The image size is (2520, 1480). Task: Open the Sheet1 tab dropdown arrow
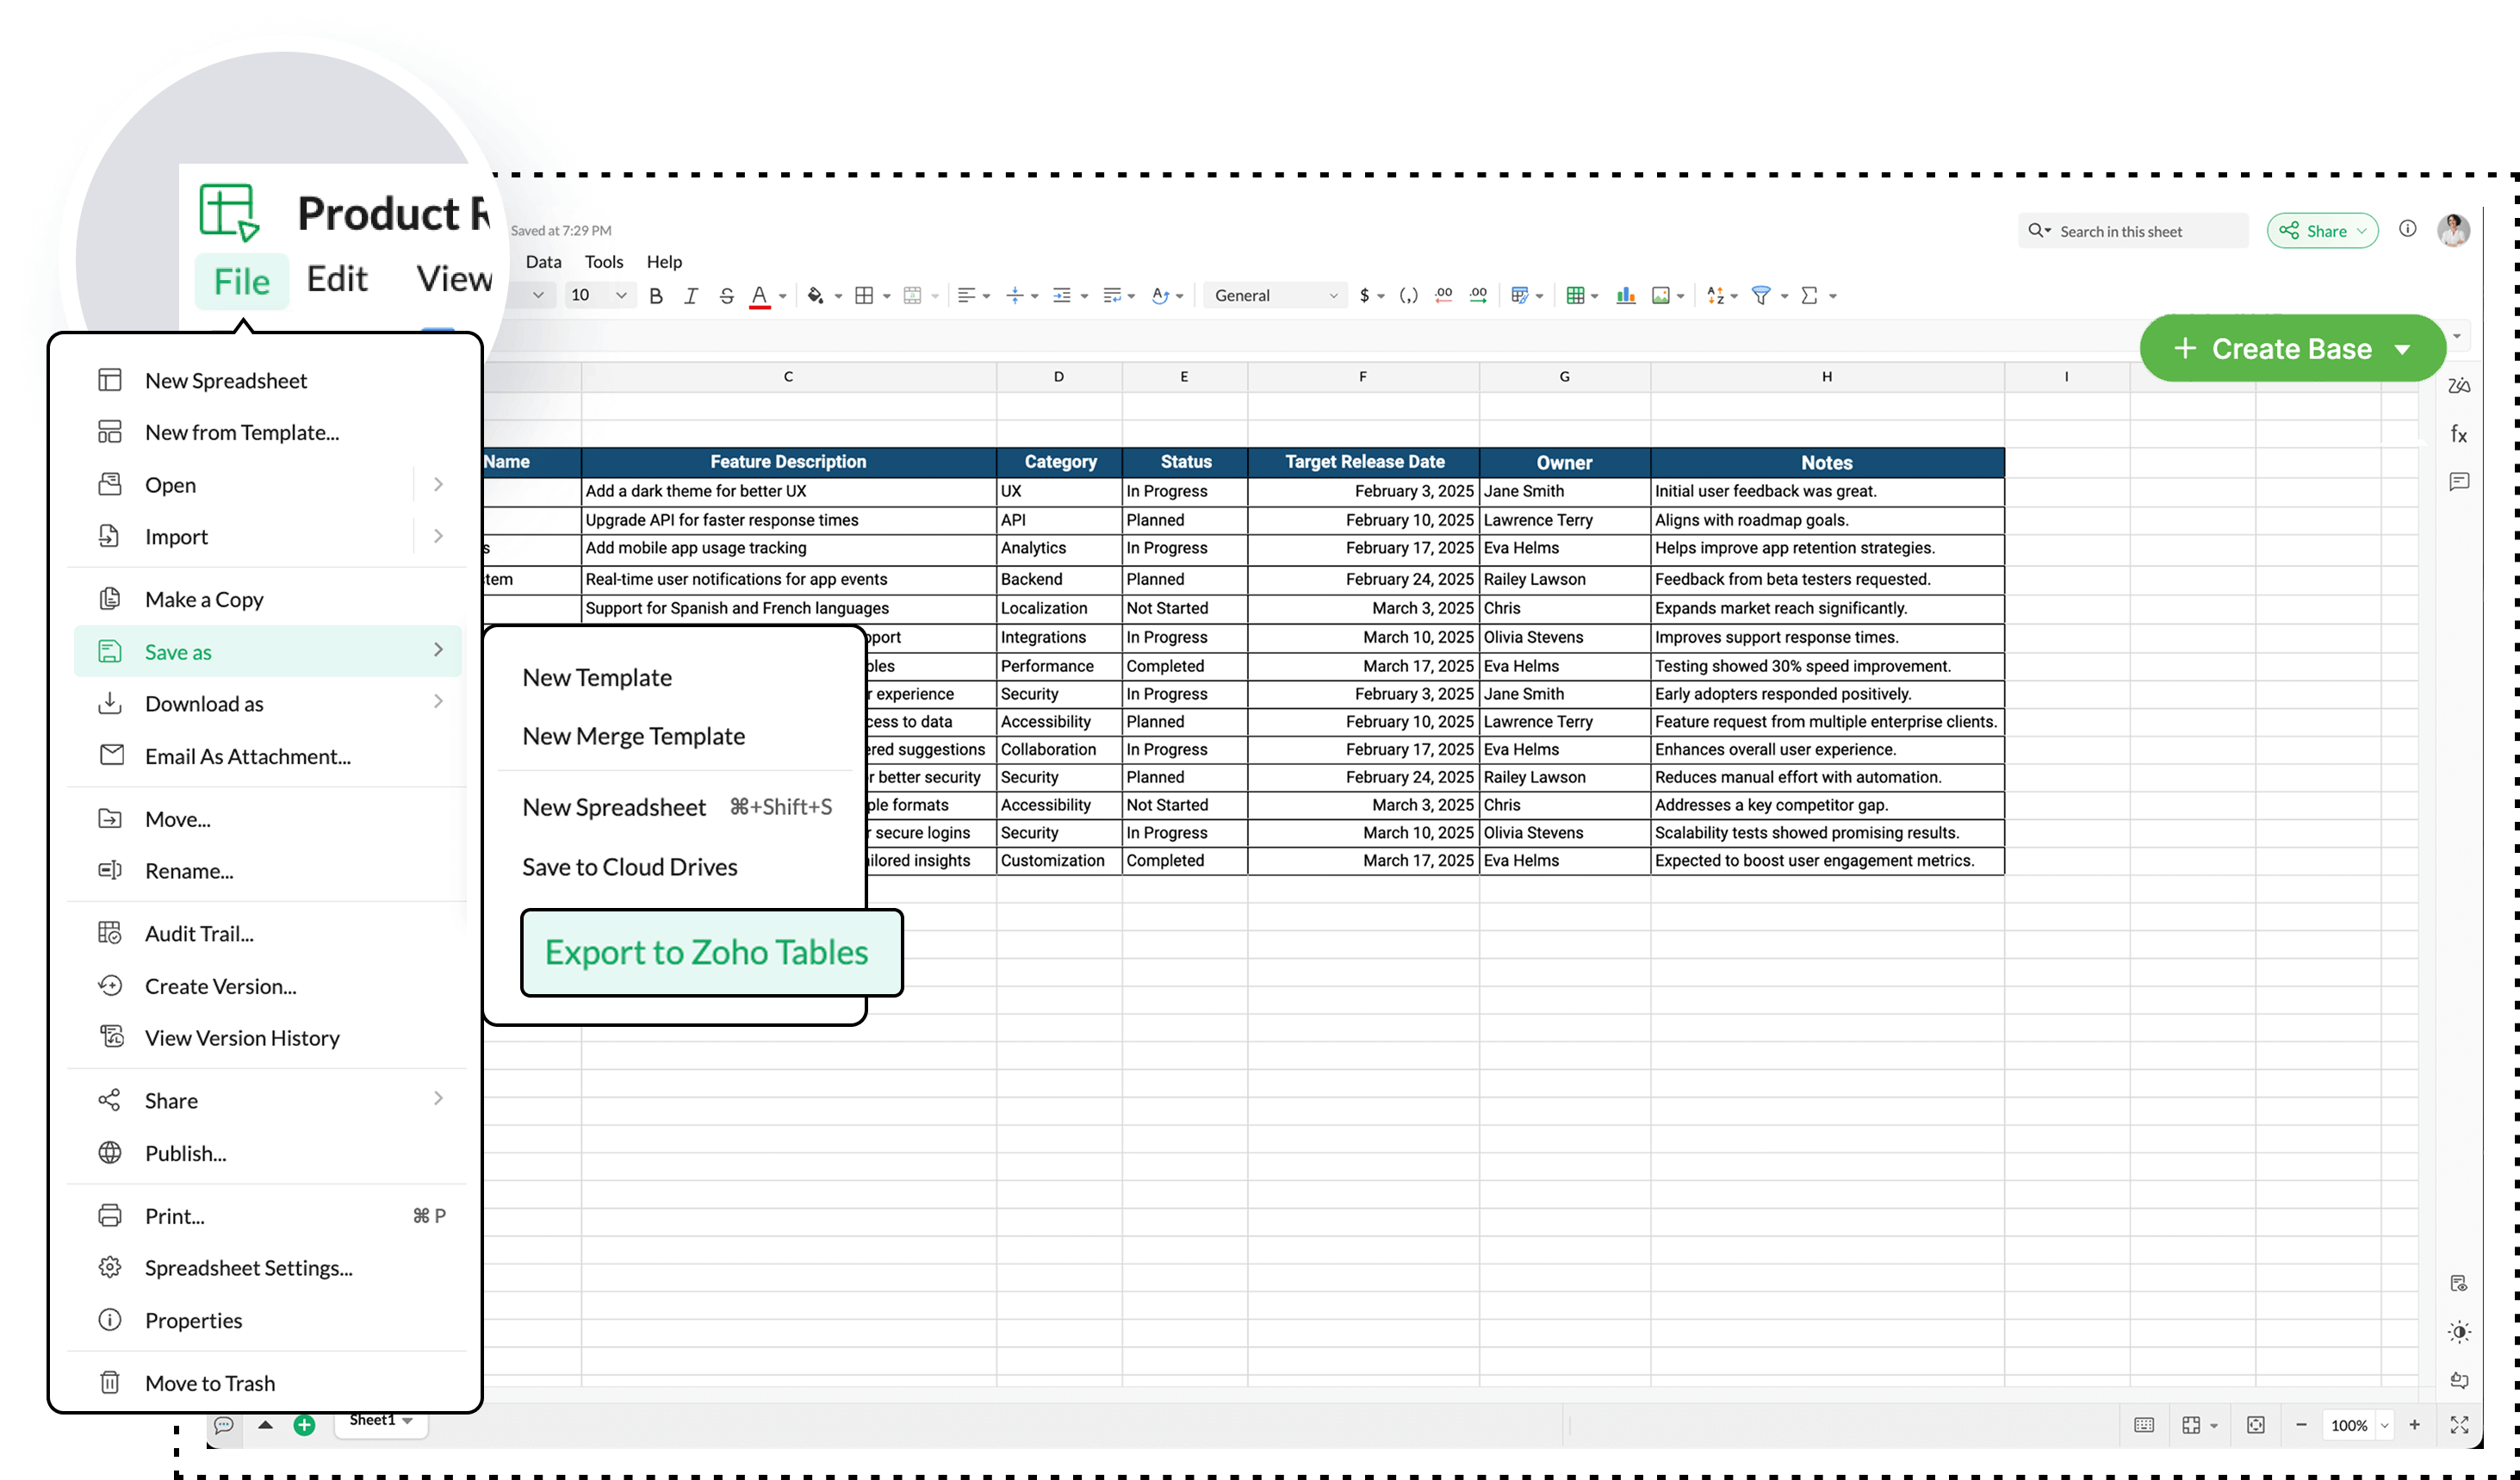[x=408, y=1421]
